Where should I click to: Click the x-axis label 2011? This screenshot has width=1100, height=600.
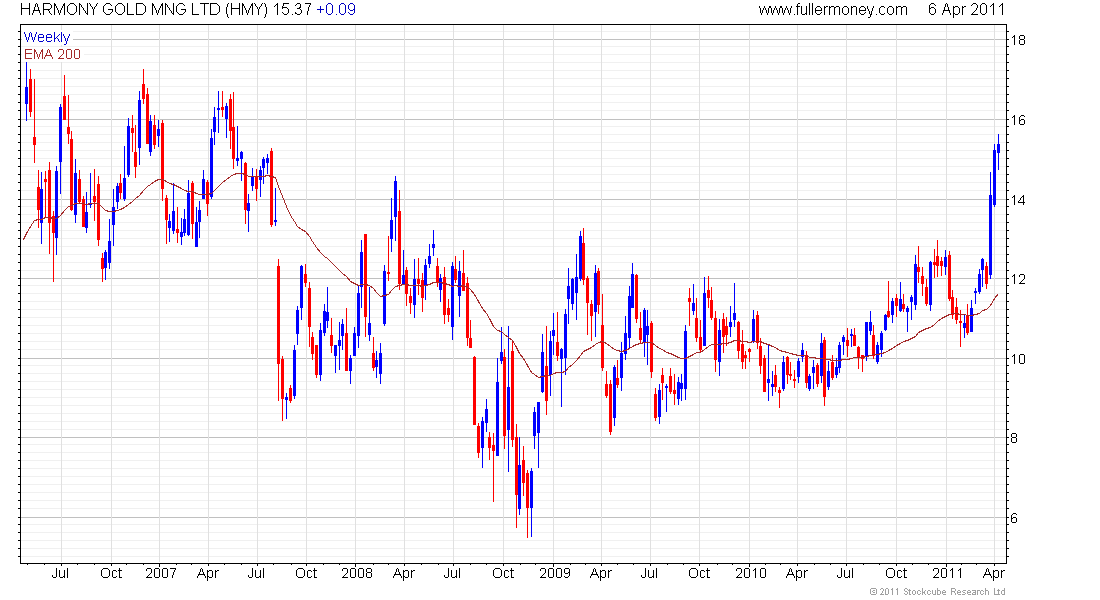tap(947, 573)
